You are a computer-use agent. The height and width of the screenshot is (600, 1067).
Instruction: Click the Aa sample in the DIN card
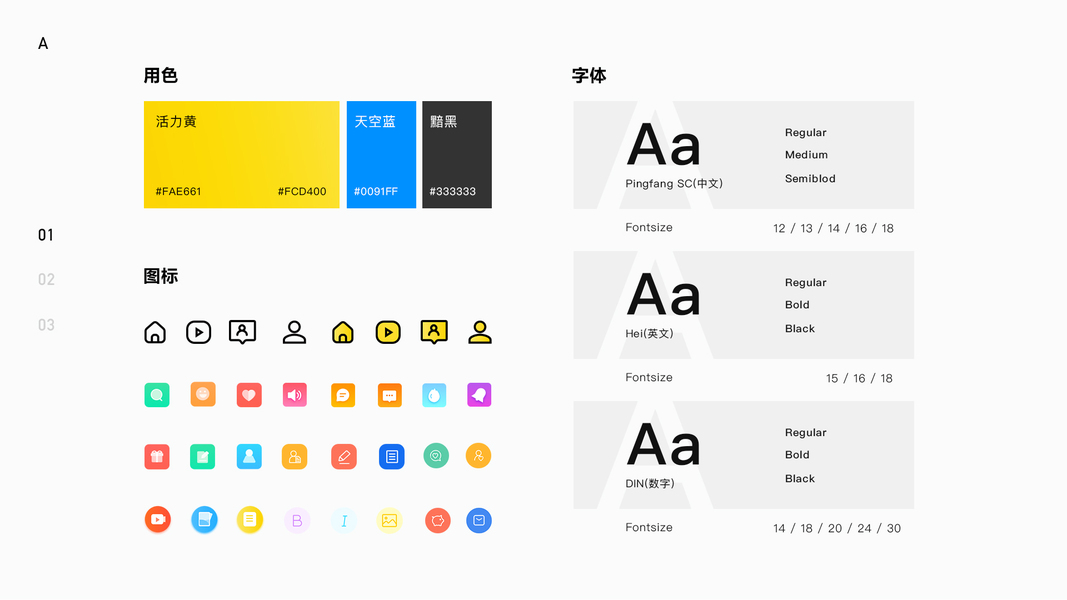[x=663, y=445]
